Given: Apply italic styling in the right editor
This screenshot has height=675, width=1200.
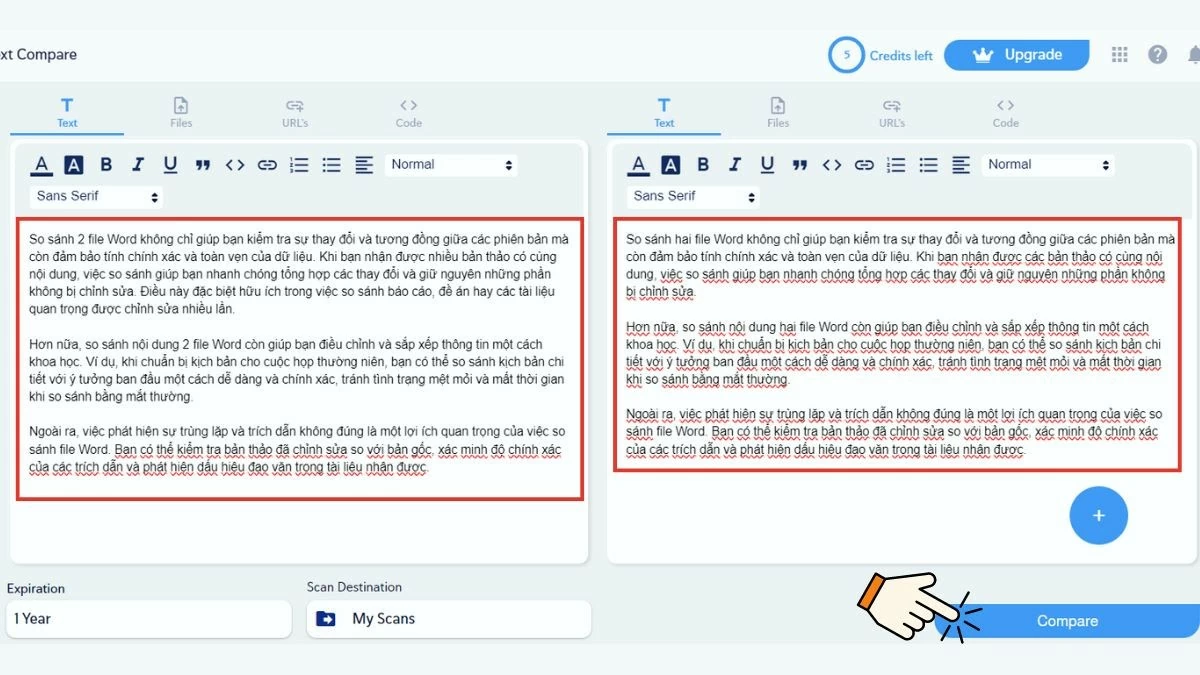Looking at the screenshot, I should (735, 164).
